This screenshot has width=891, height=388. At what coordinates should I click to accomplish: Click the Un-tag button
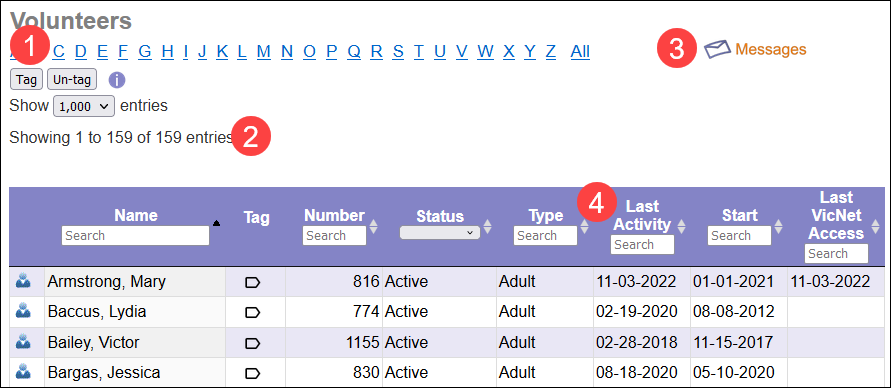pos(72,80)
